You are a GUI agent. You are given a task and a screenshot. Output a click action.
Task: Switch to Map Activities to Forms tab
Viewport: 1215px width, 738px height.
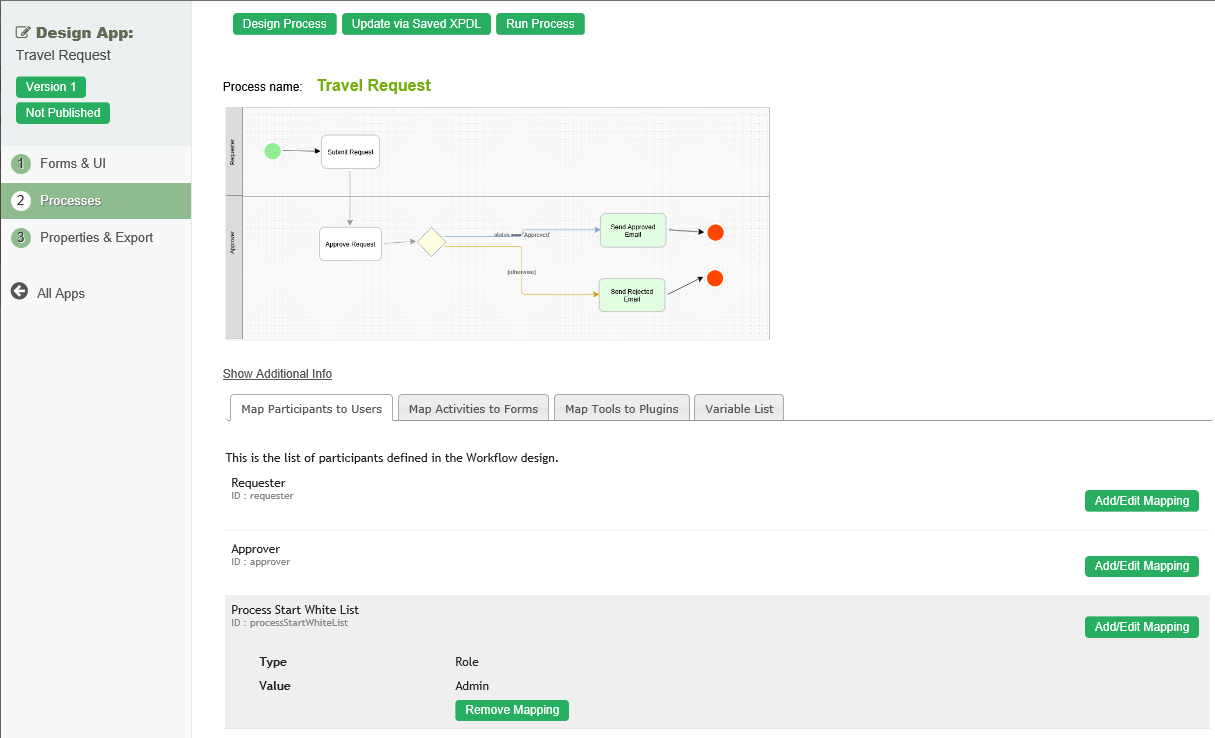(x=473, y=408)
